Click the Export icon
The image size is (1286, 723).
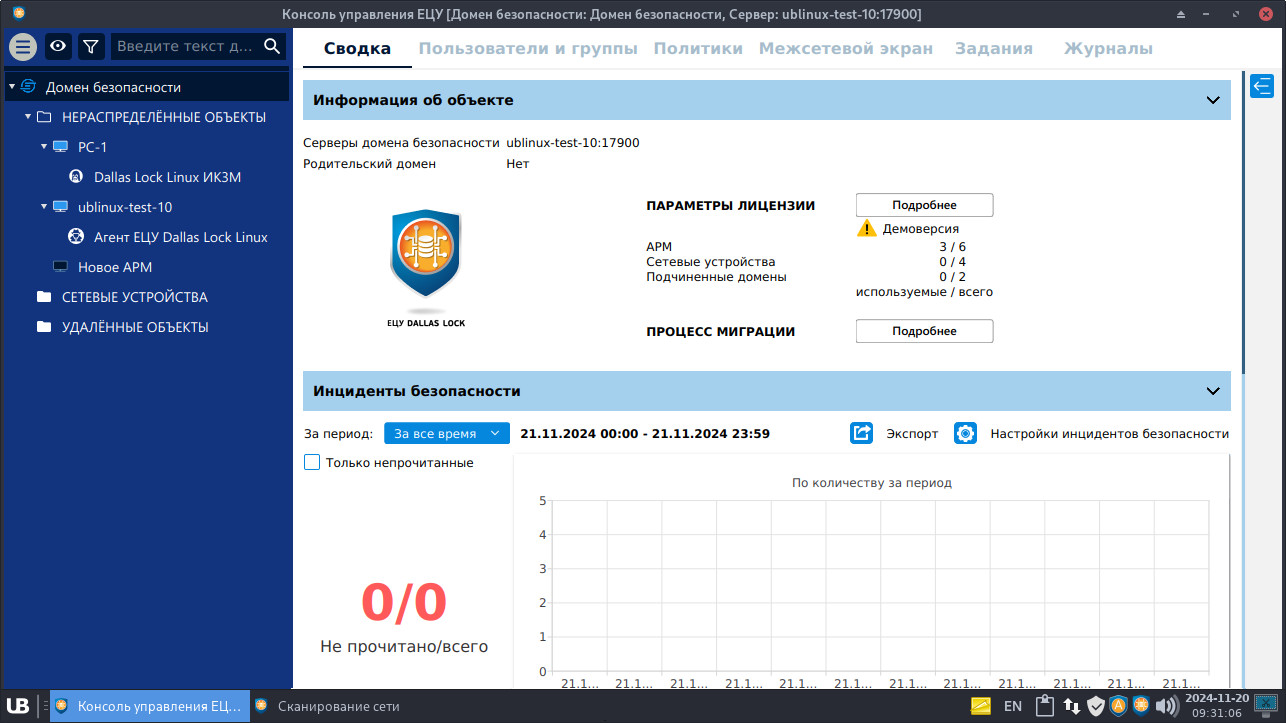tap(861, 433)
